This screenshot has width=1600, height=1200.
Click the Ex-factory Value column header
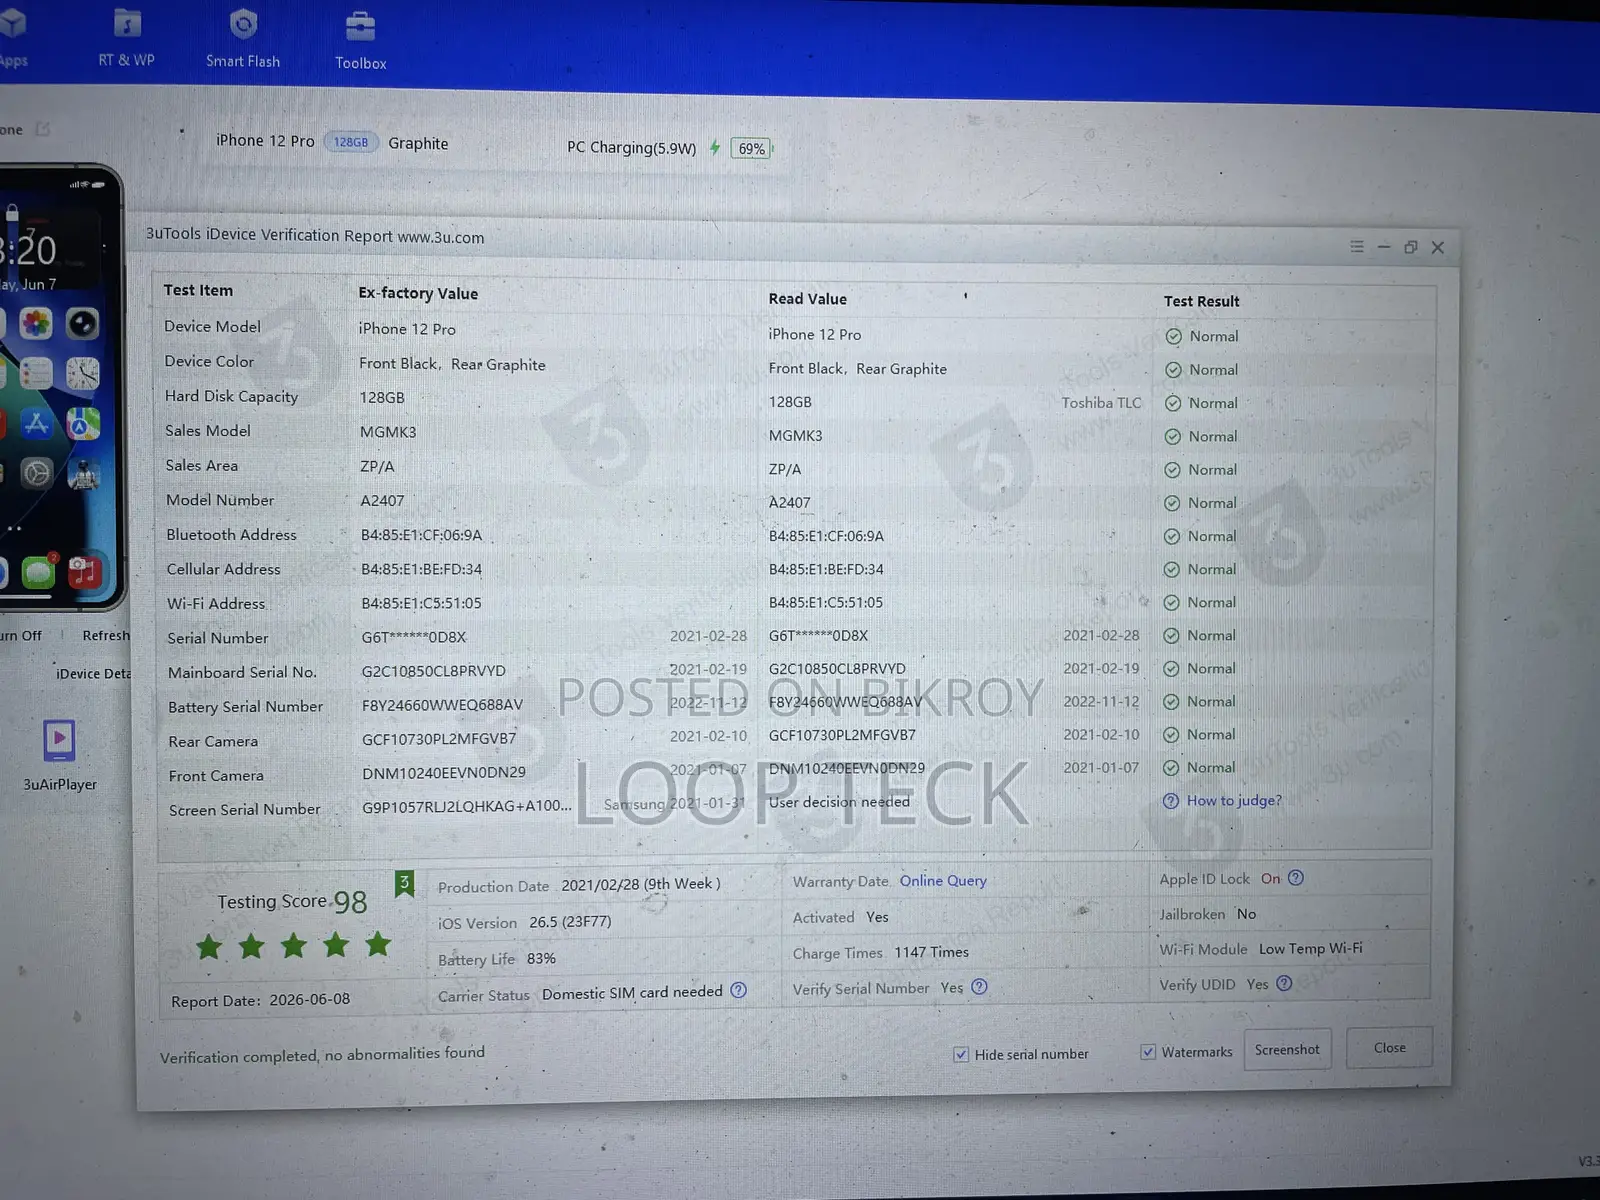(418, 293)
